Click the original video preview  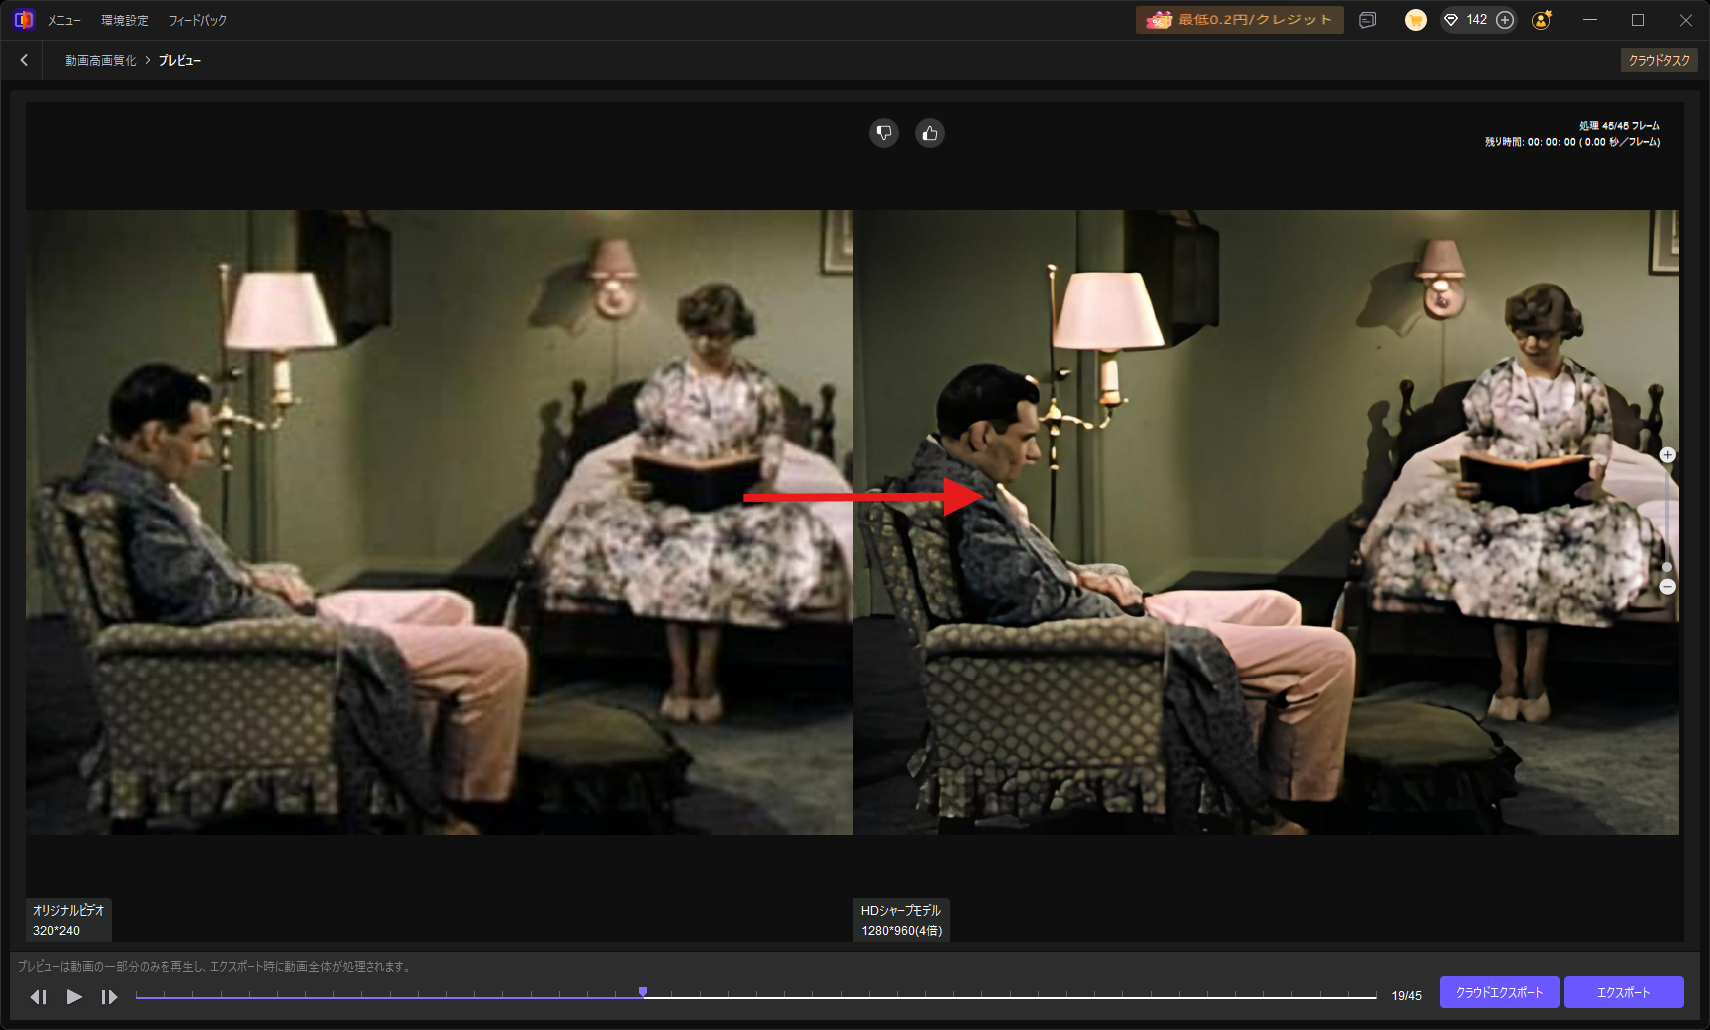click(439, 522)
